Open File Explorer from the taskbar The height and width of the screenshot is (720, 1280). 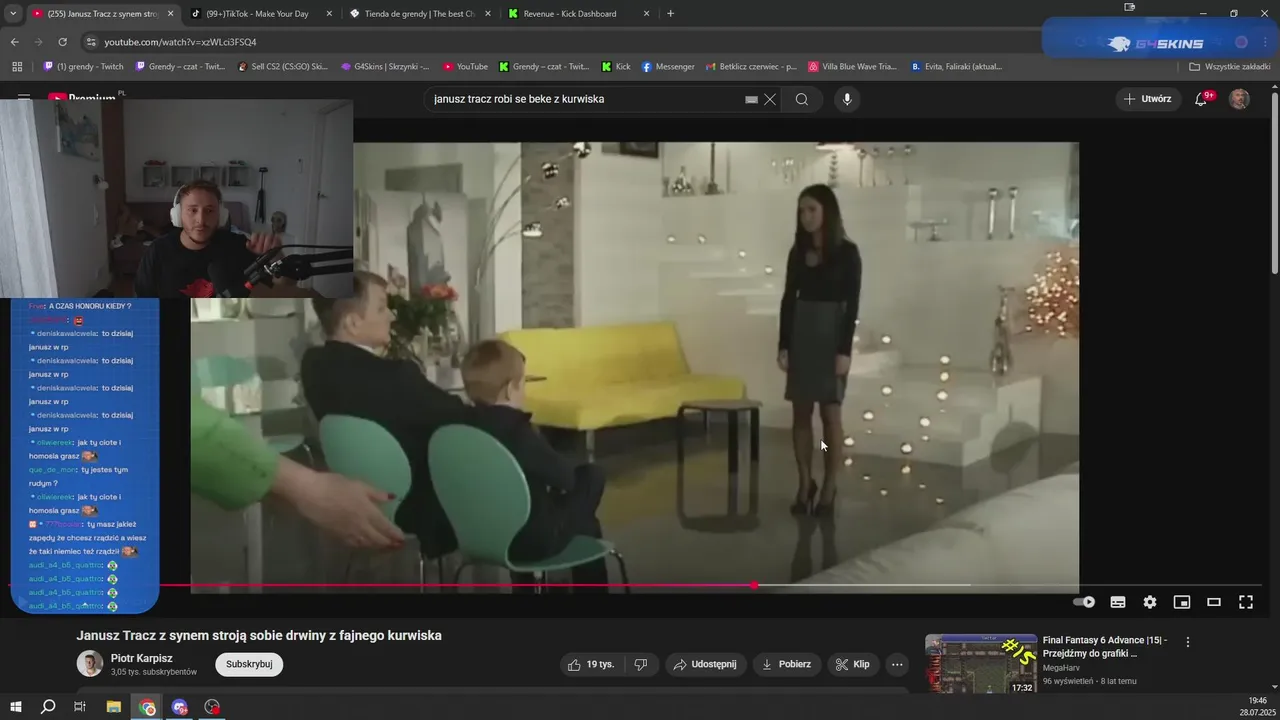(x=114, y=707)
